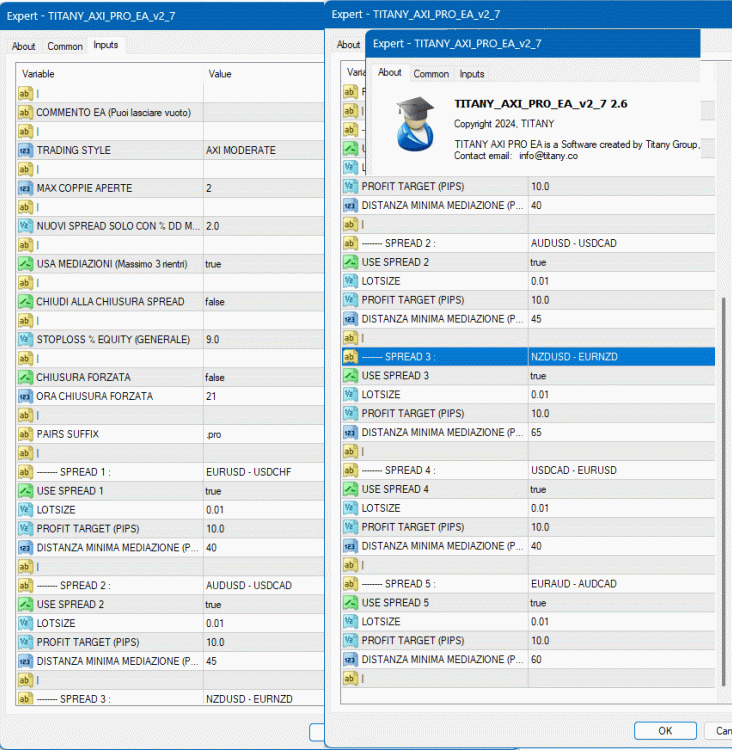This screenshot has width=732, height=750.
Task: Click the string icon beside COMMENTO EA
Action: tap(25, 112)
